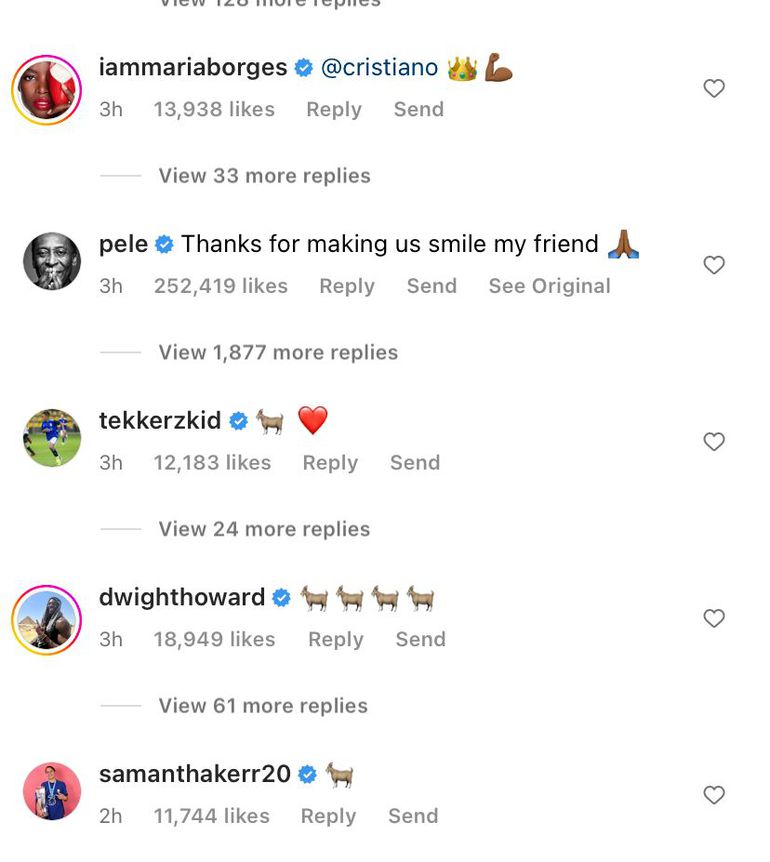
Task: Like the iammariaborges comment with the heart
Action: pyautogui.click(x=714, y=89)
